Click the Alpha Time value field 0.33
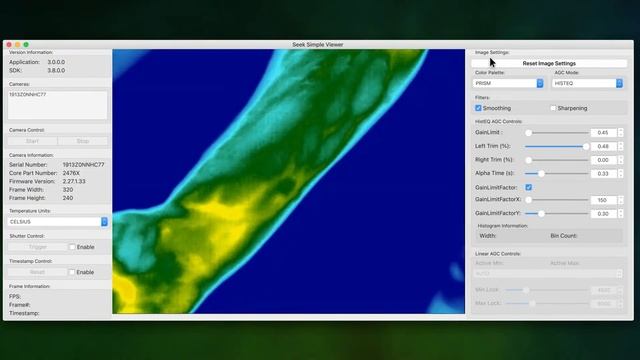The image size is (640, 360). coord(604,173)
